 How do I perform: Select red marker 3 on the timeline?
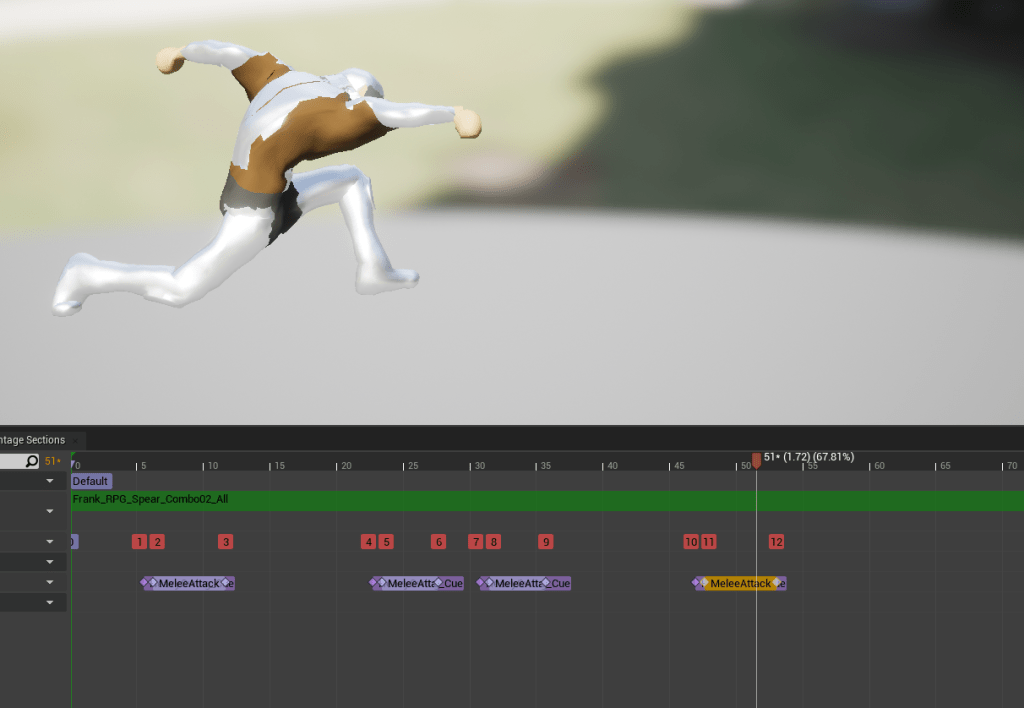(226, 542)
